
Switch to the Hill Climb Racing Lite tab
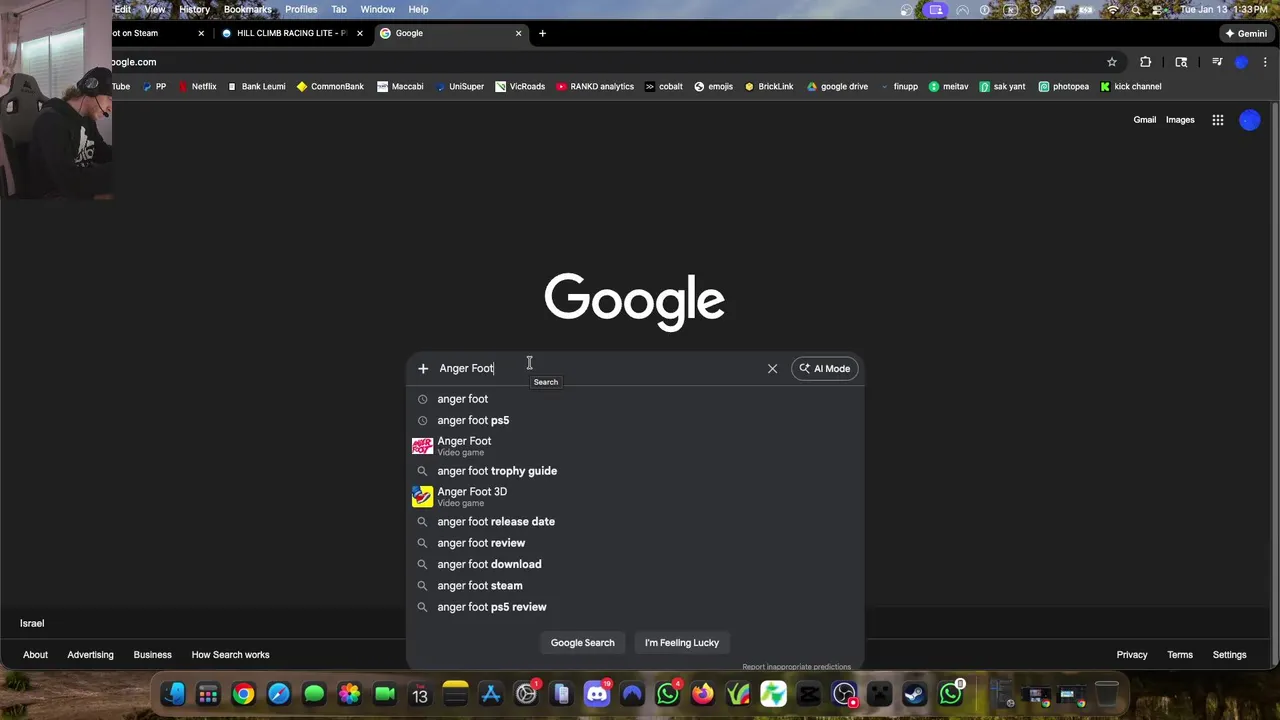click(293, 33)
